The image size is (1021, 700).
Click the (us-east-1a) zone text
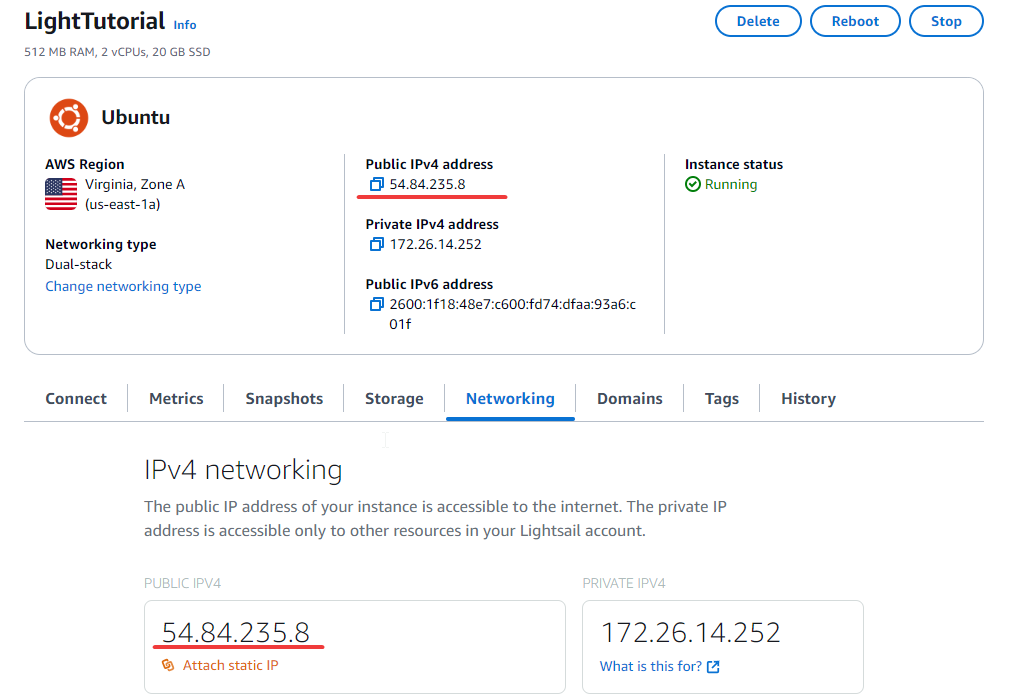click(122, 204)
